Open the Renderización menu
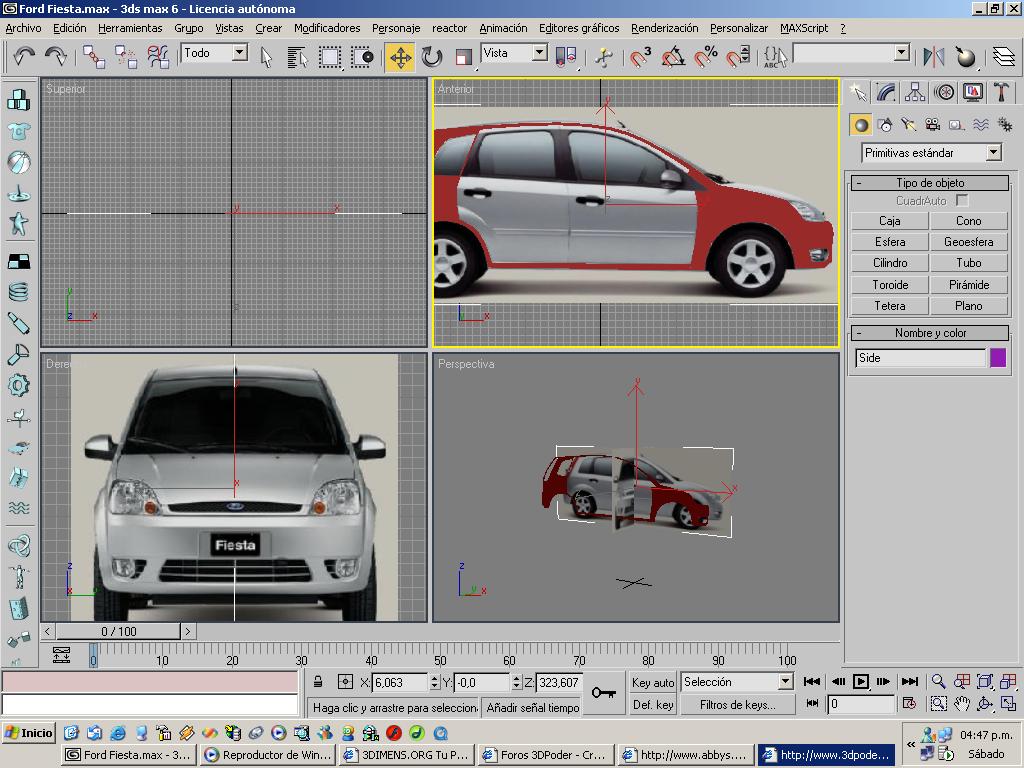Image resolution: width=1024 pixels, height=768 pixels. click(x=664, y=28)
